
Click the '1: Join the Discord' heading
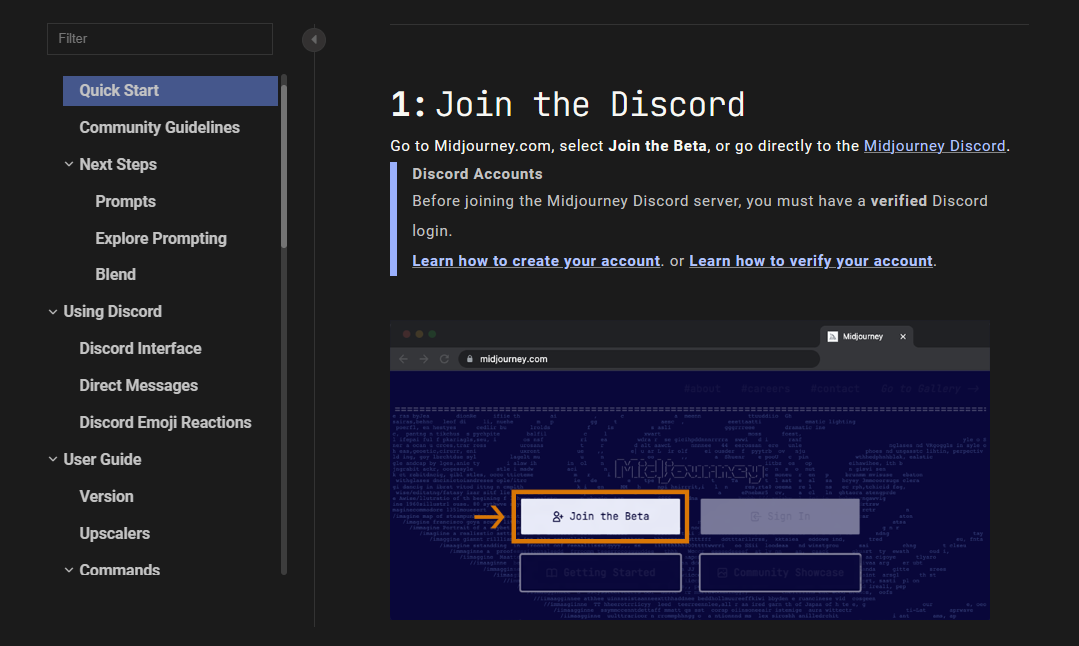(x=568, y=105)
